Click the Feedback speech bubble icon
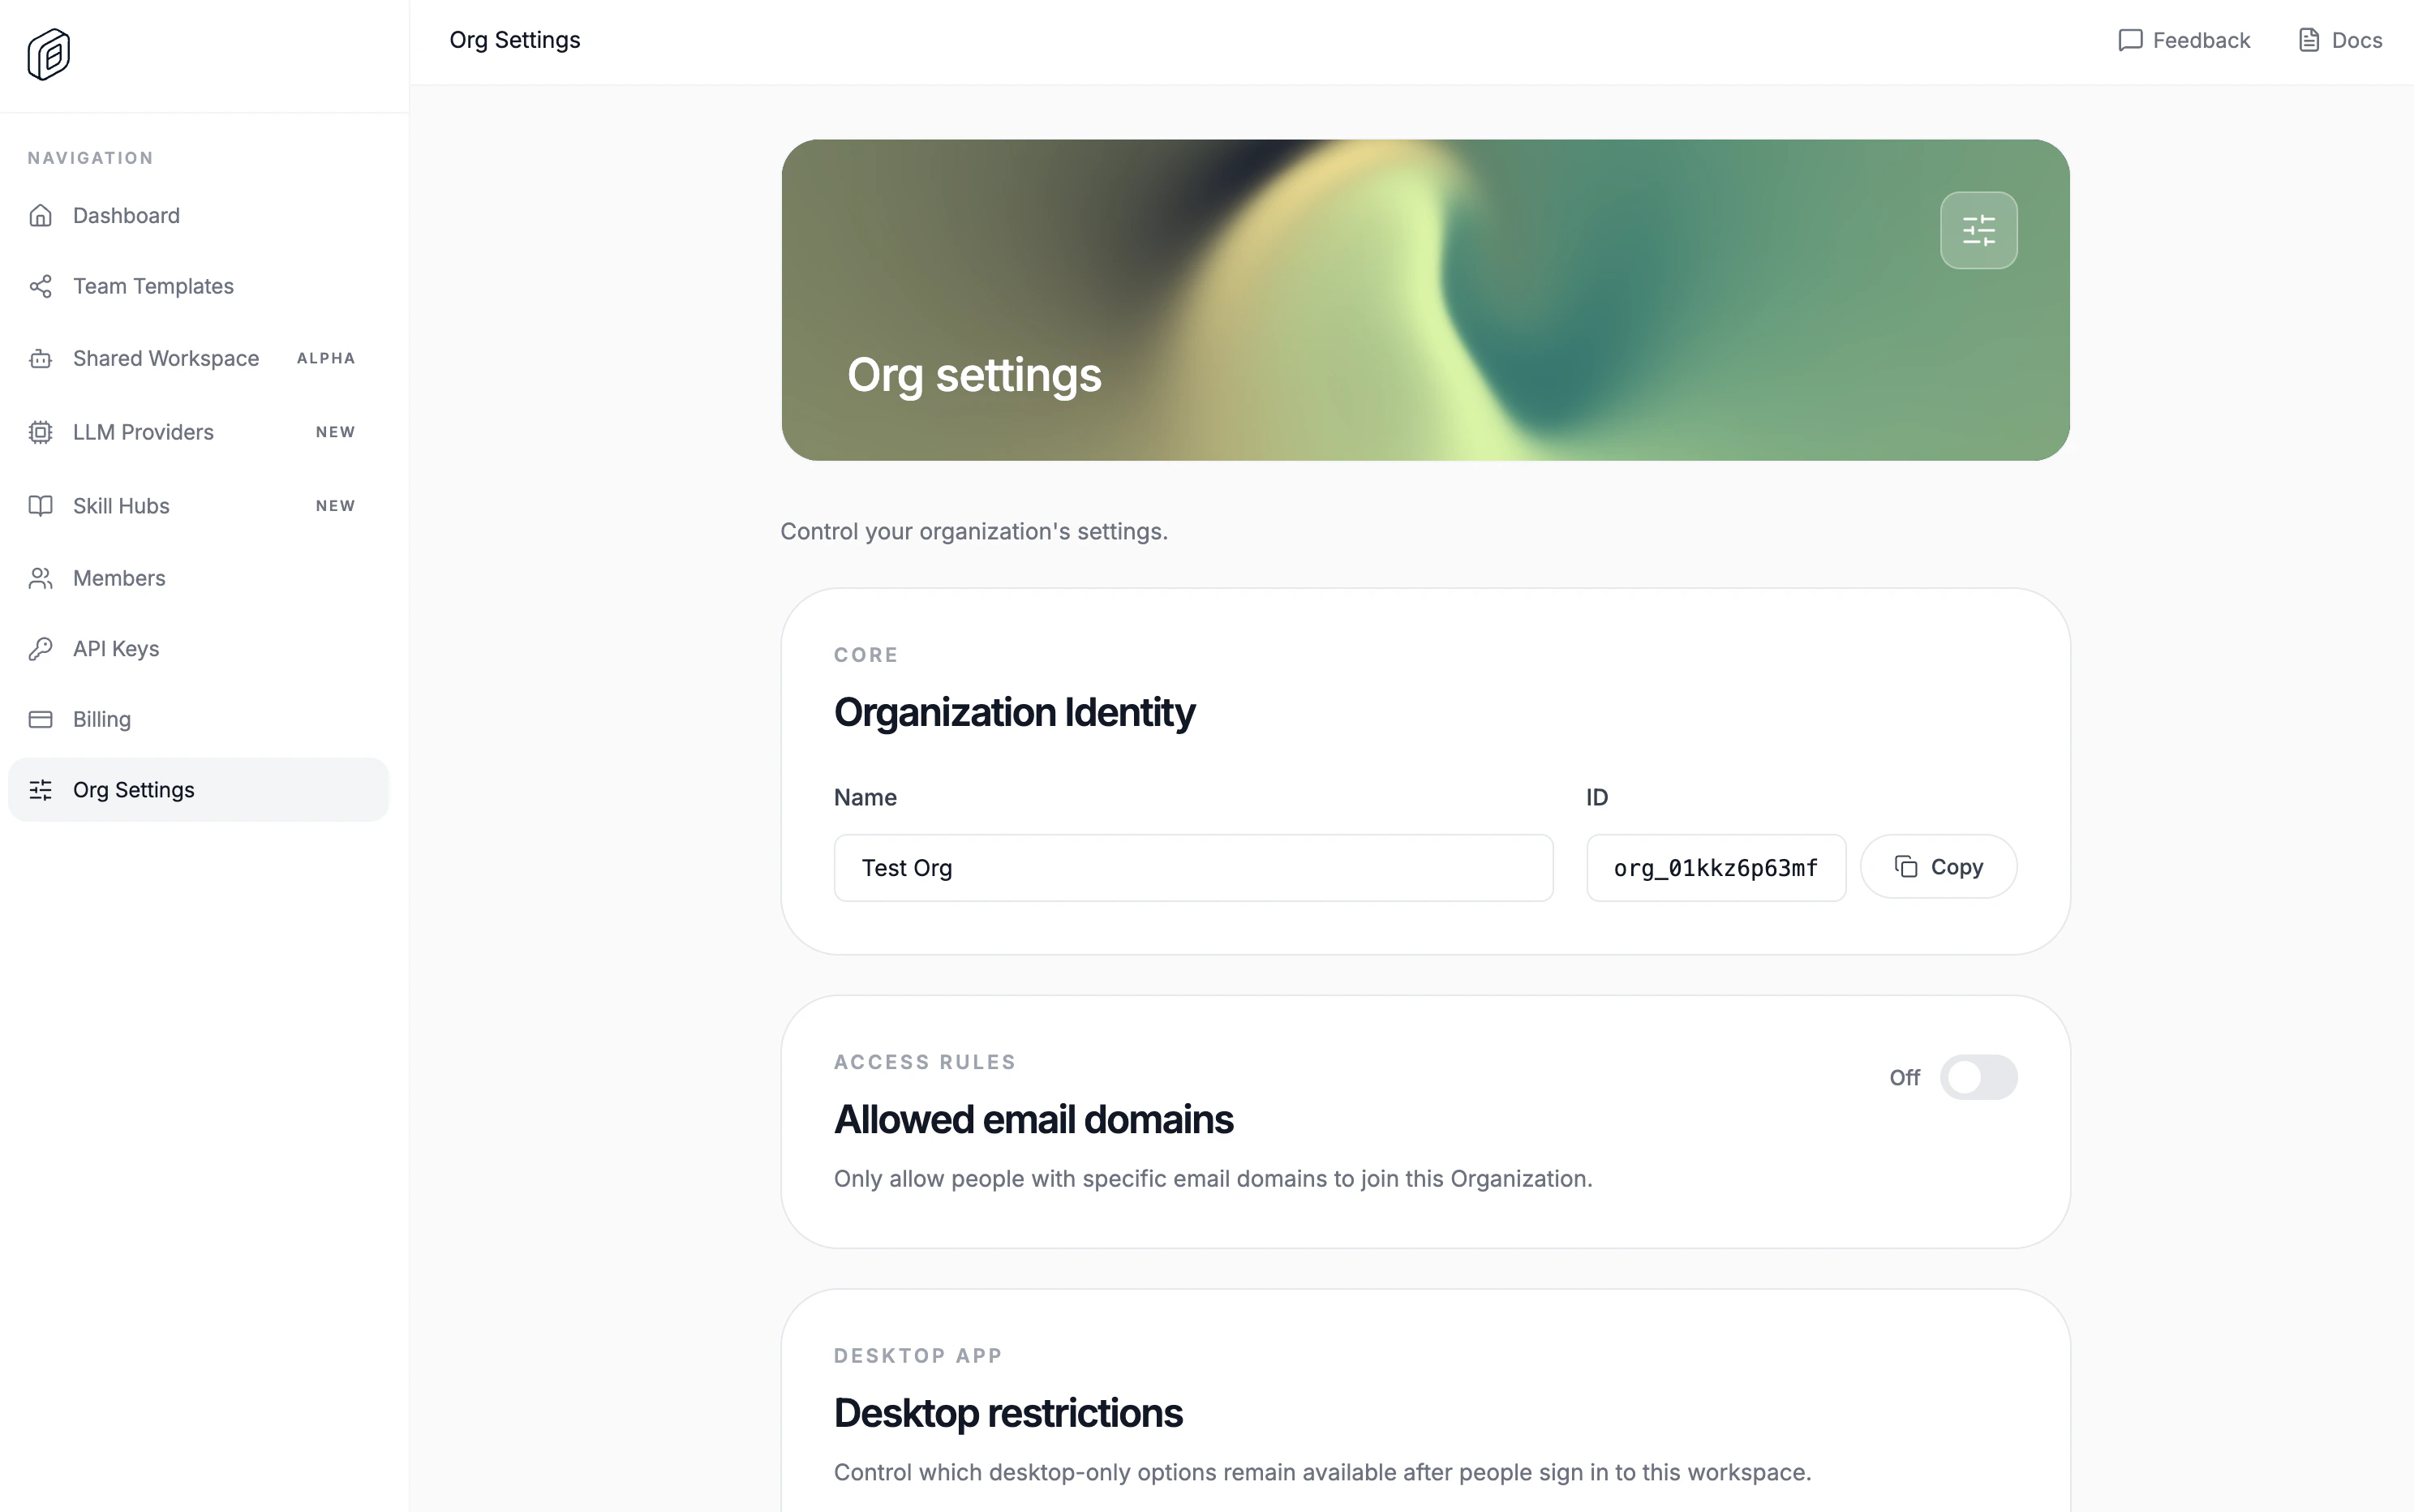This screenshot has height=1512, width=2414. click(x=2130, y=40)
